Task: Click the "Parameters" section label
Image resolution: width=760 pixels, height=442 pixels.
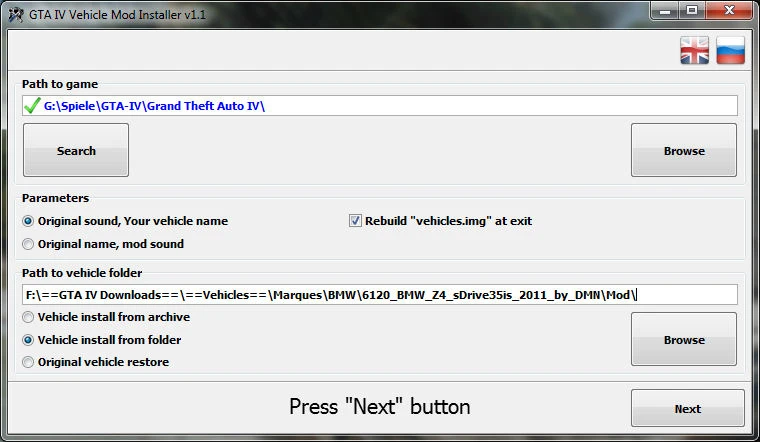Action: pos(55,198)
